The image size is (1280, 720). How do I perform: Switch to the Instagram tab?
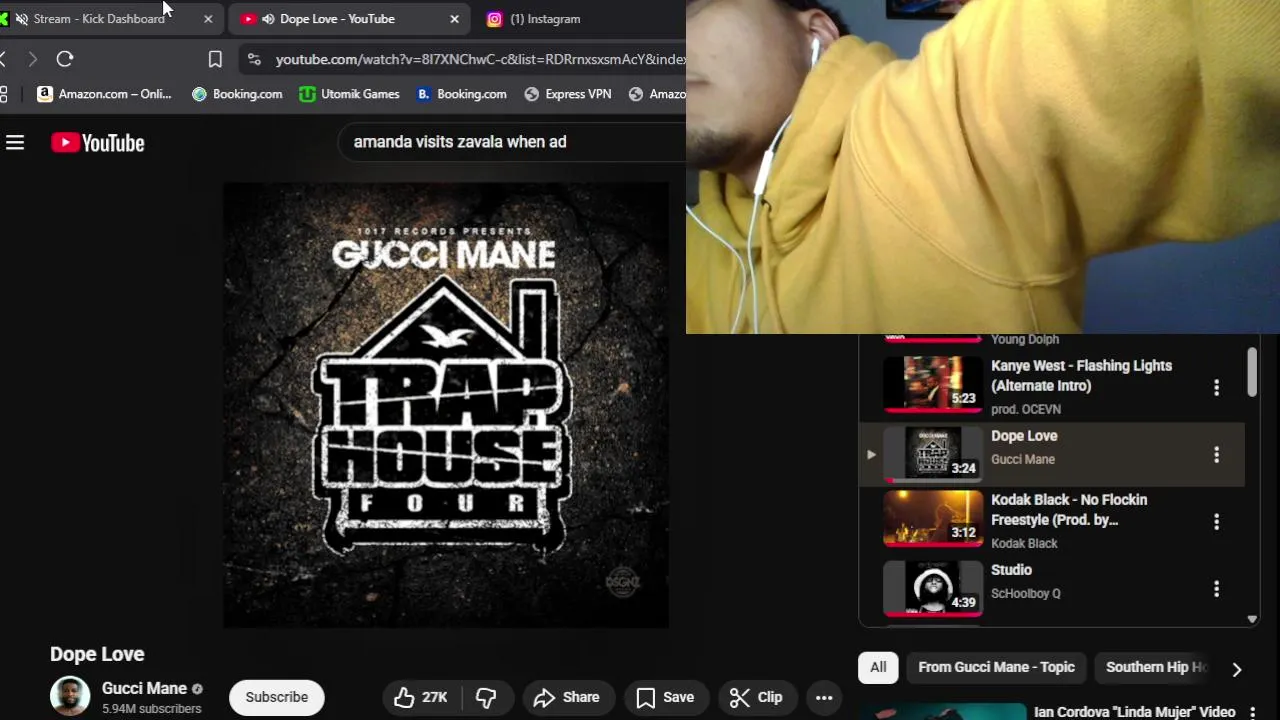pyautogui.click(x=545, y=19)
